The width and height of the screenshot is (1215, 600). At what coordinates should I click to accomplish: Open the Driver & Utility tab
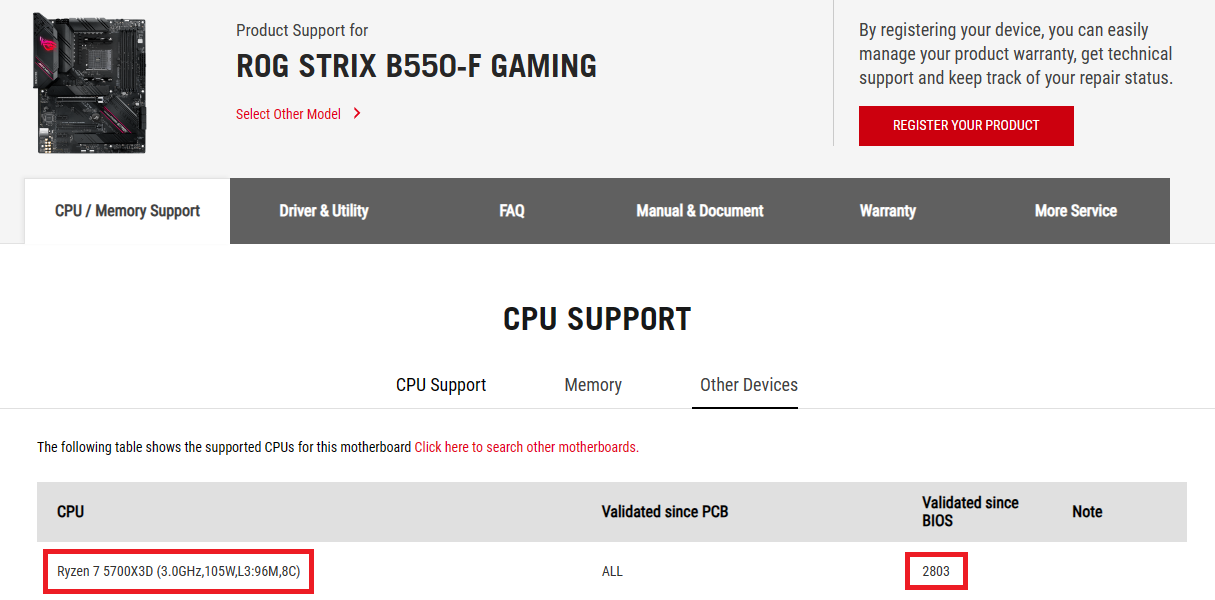tap(324, 211)
